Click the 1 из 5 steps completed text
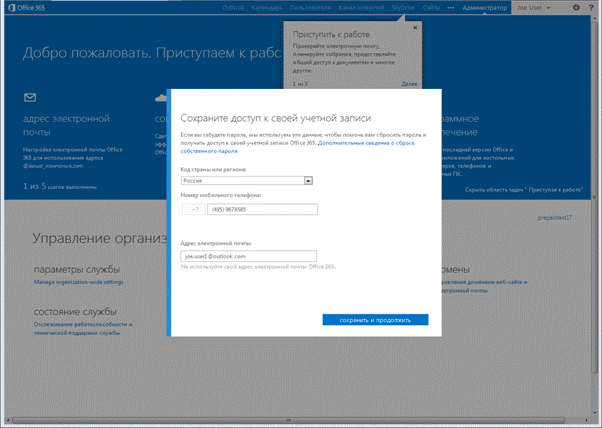The image size is (602, 428). [60, 187]
